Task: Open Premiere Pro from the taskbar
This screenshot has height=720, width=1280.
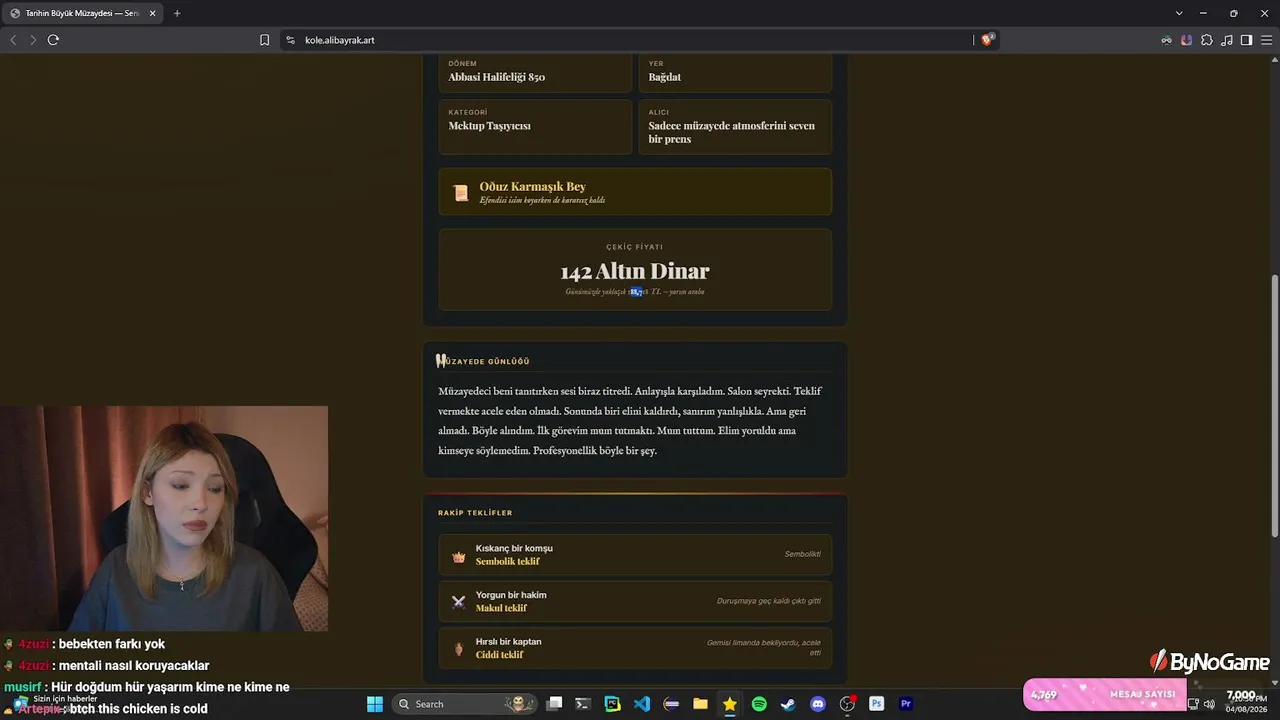Action: 906,704
